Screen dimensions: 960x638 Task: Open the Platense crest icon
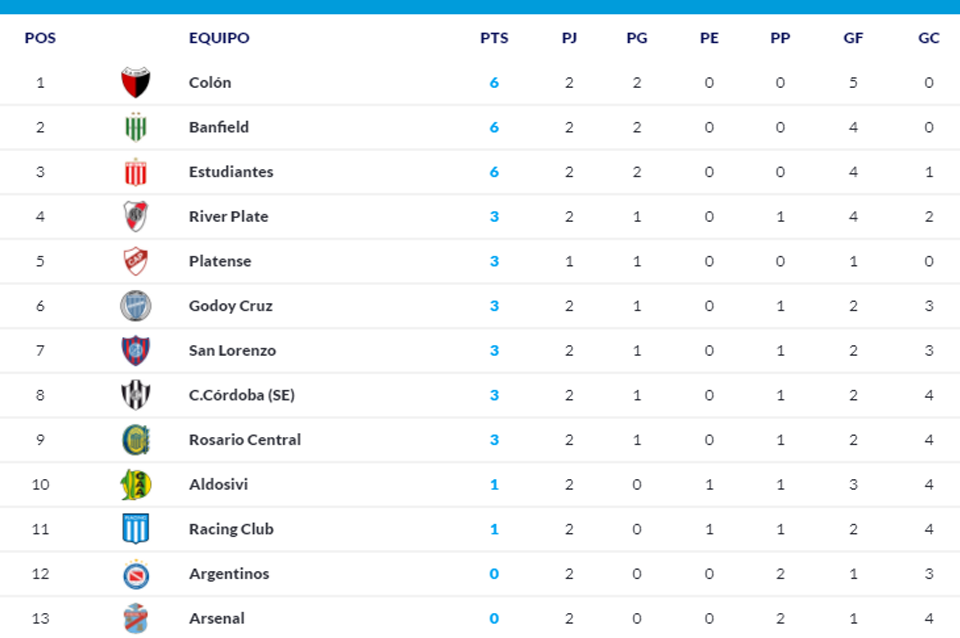(x=135, y=261)
